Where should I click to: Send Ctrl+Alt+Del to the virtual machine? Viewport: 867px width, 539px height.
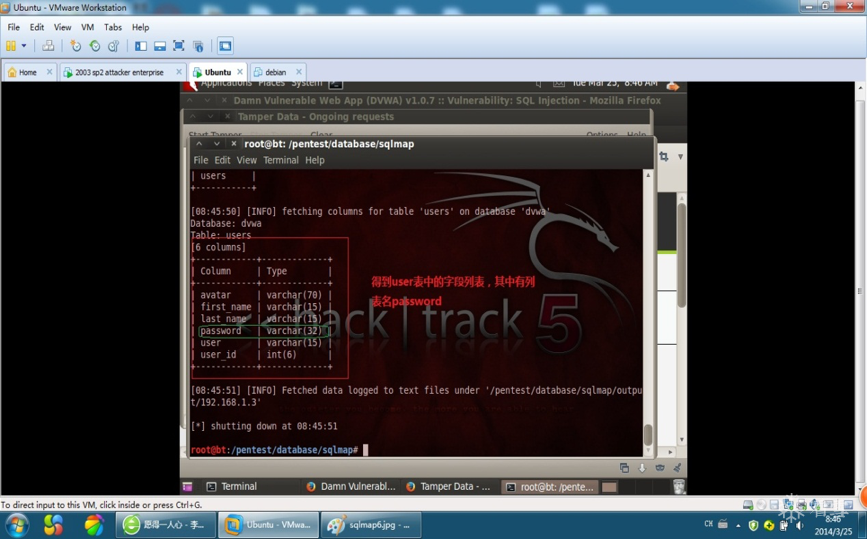(x=48, y=46)
